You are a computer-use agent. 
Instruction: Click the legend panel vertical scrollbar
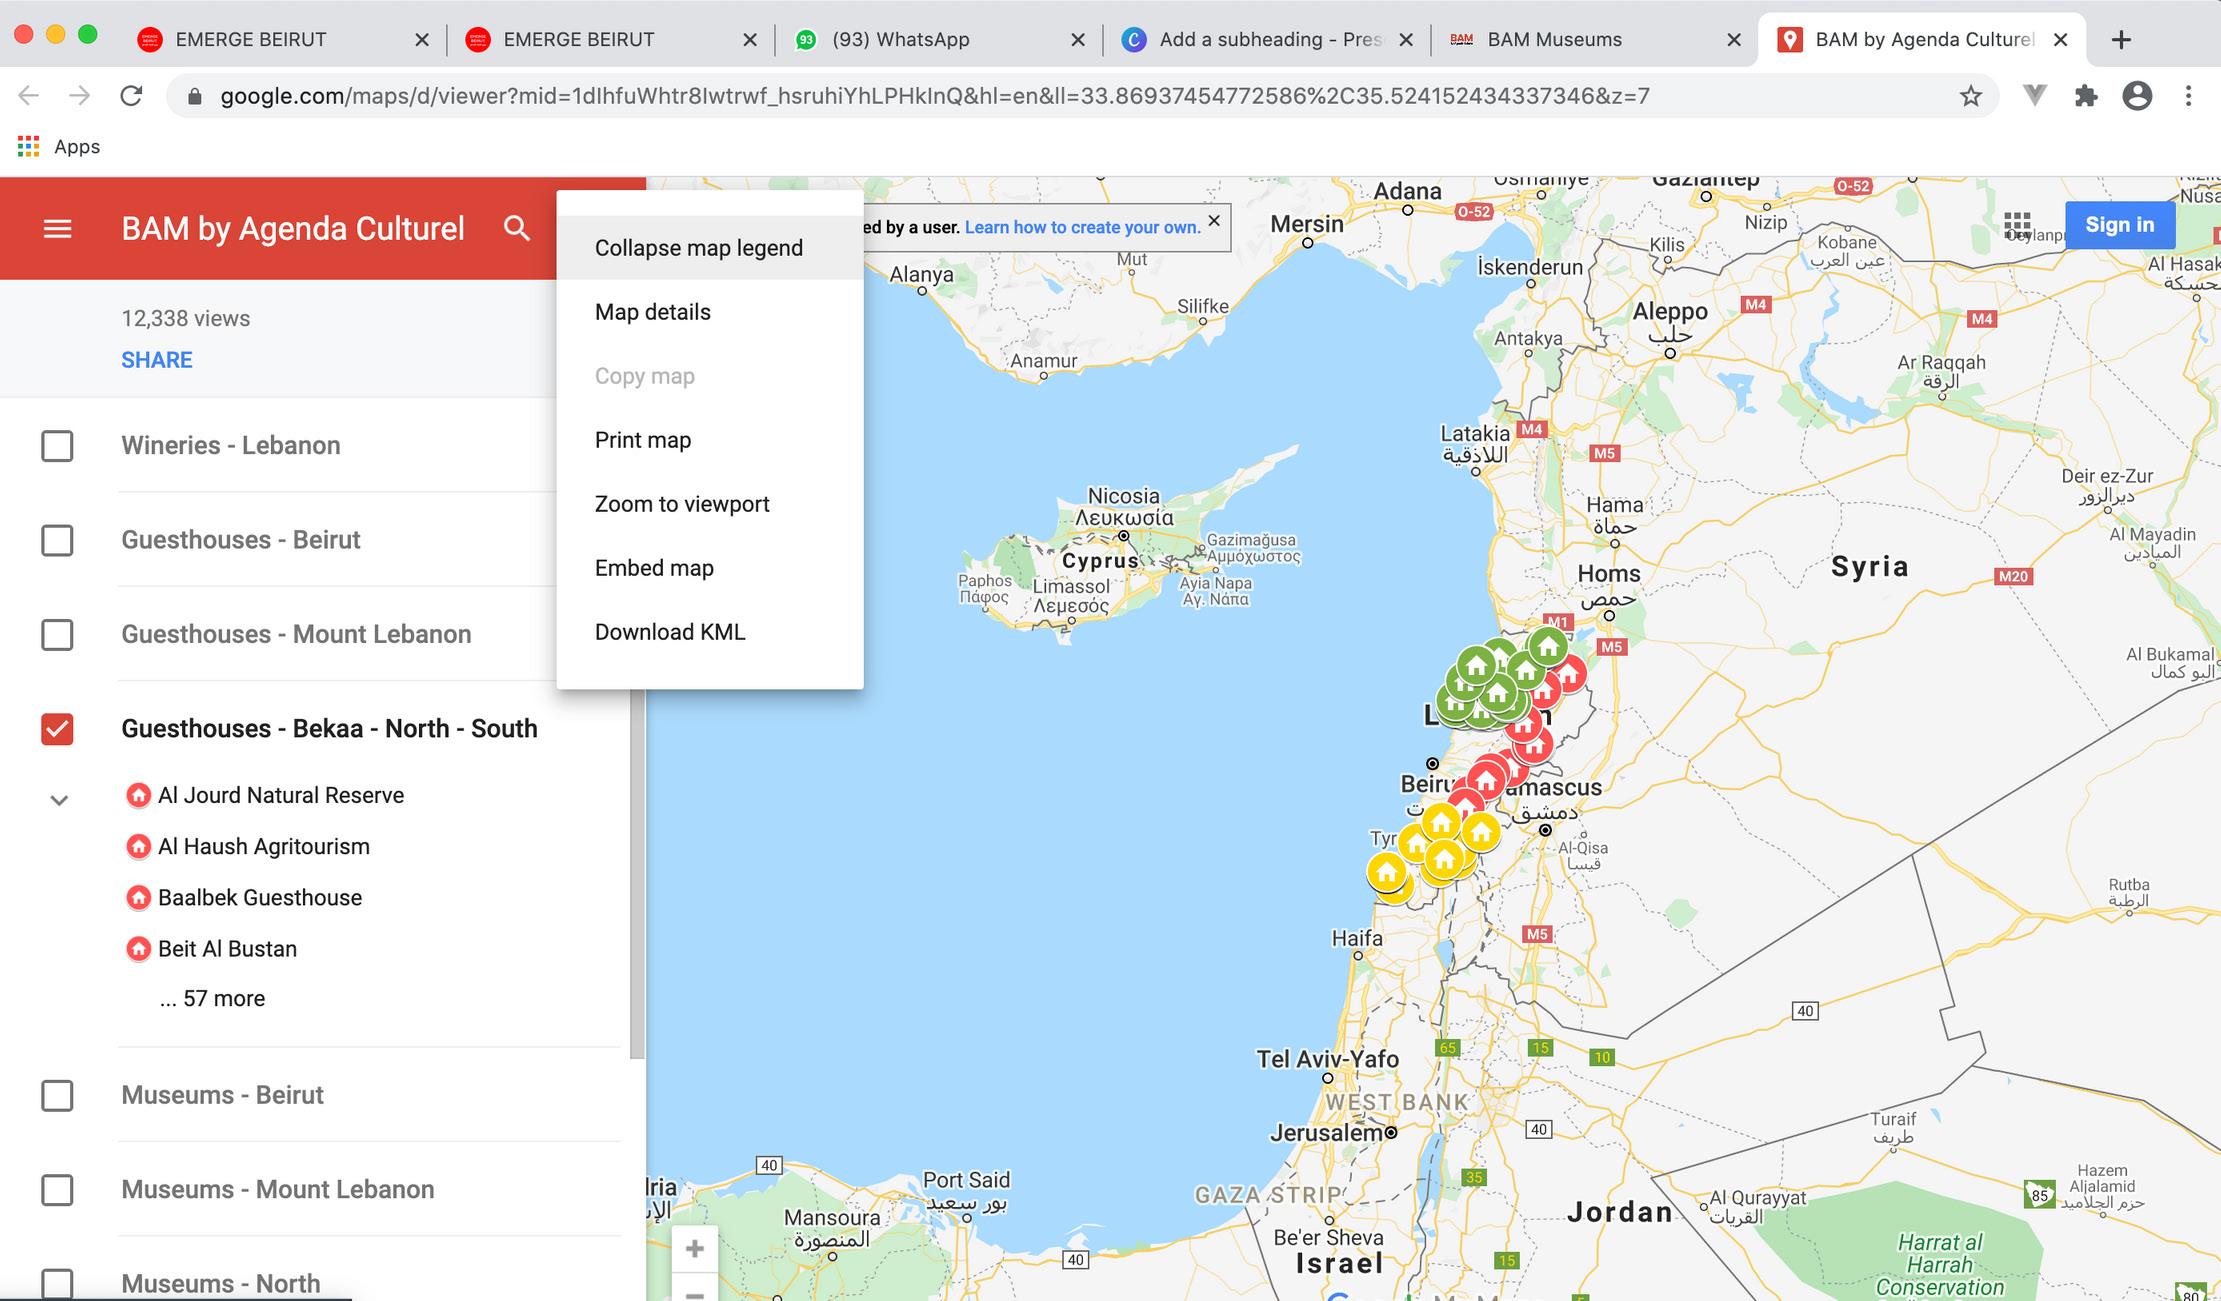pos(637,870)
